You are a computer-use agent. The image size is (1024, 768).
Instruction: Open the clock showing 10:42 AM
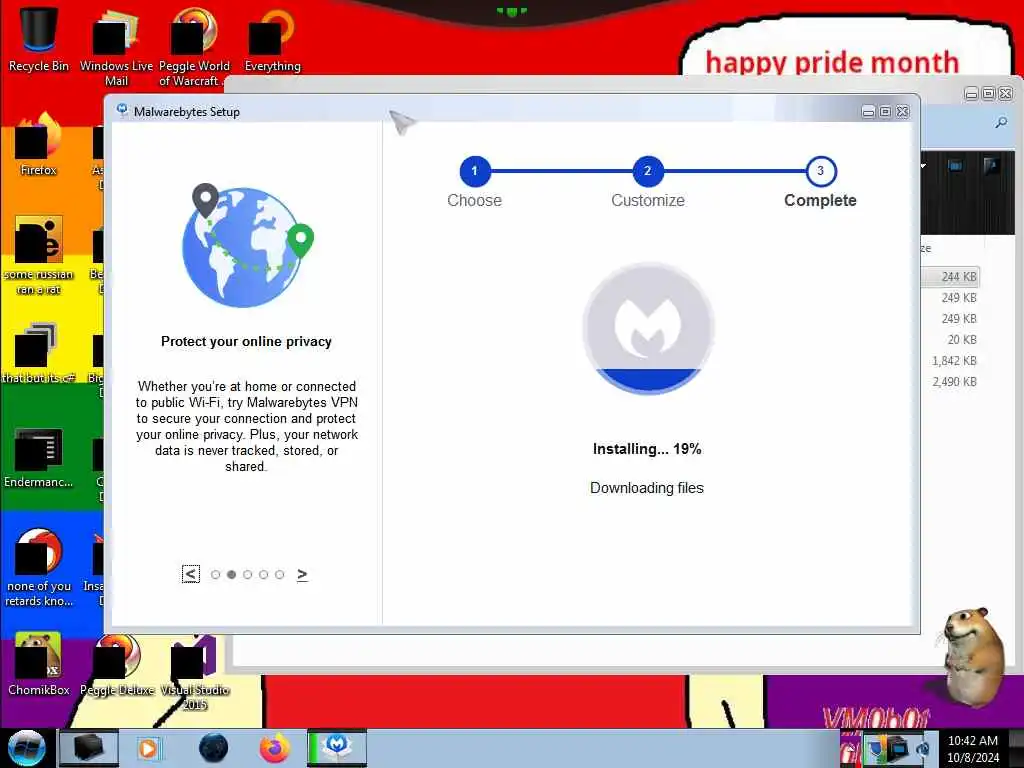973,748
